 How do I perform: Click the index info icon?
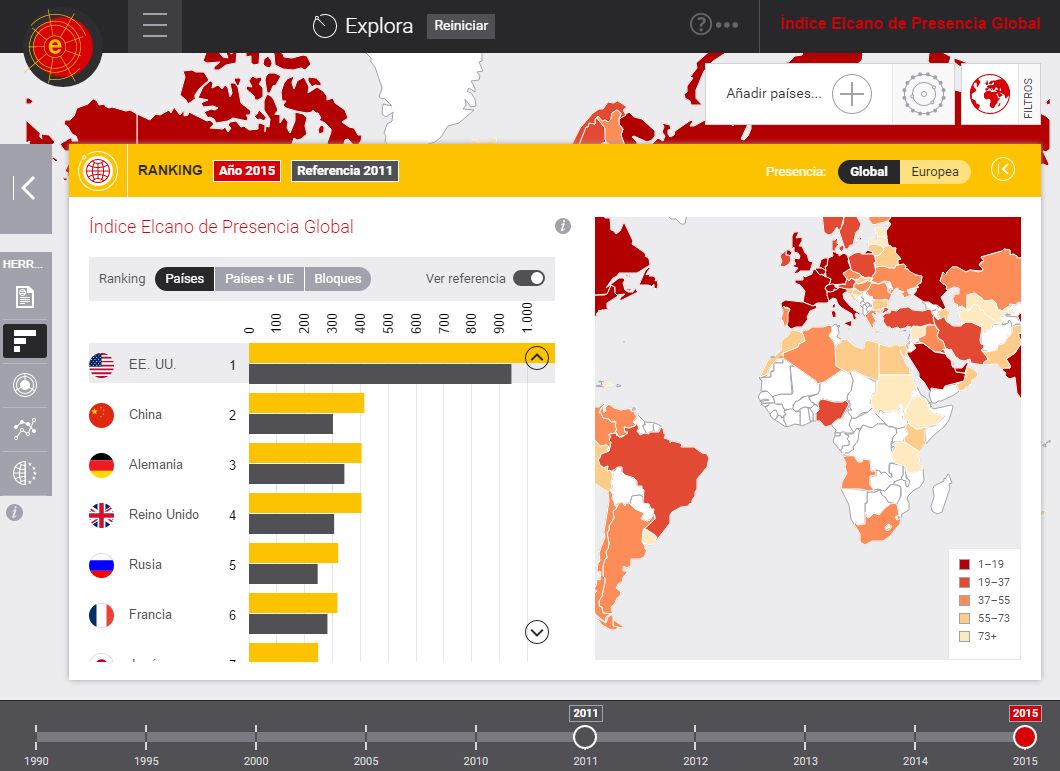(x=562, y=226)
